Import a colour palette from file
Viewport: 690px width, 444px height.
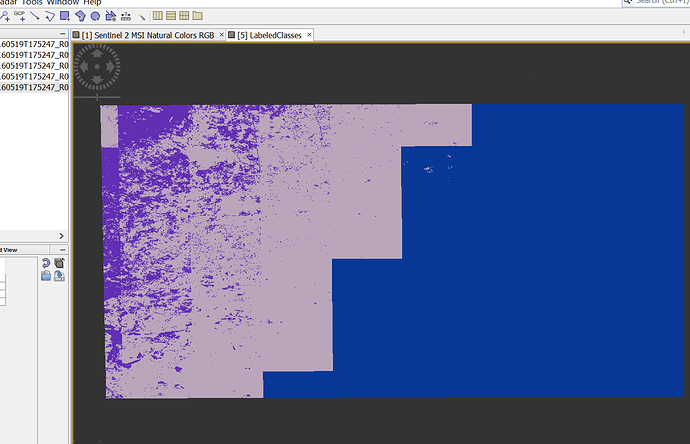[46, 276]
